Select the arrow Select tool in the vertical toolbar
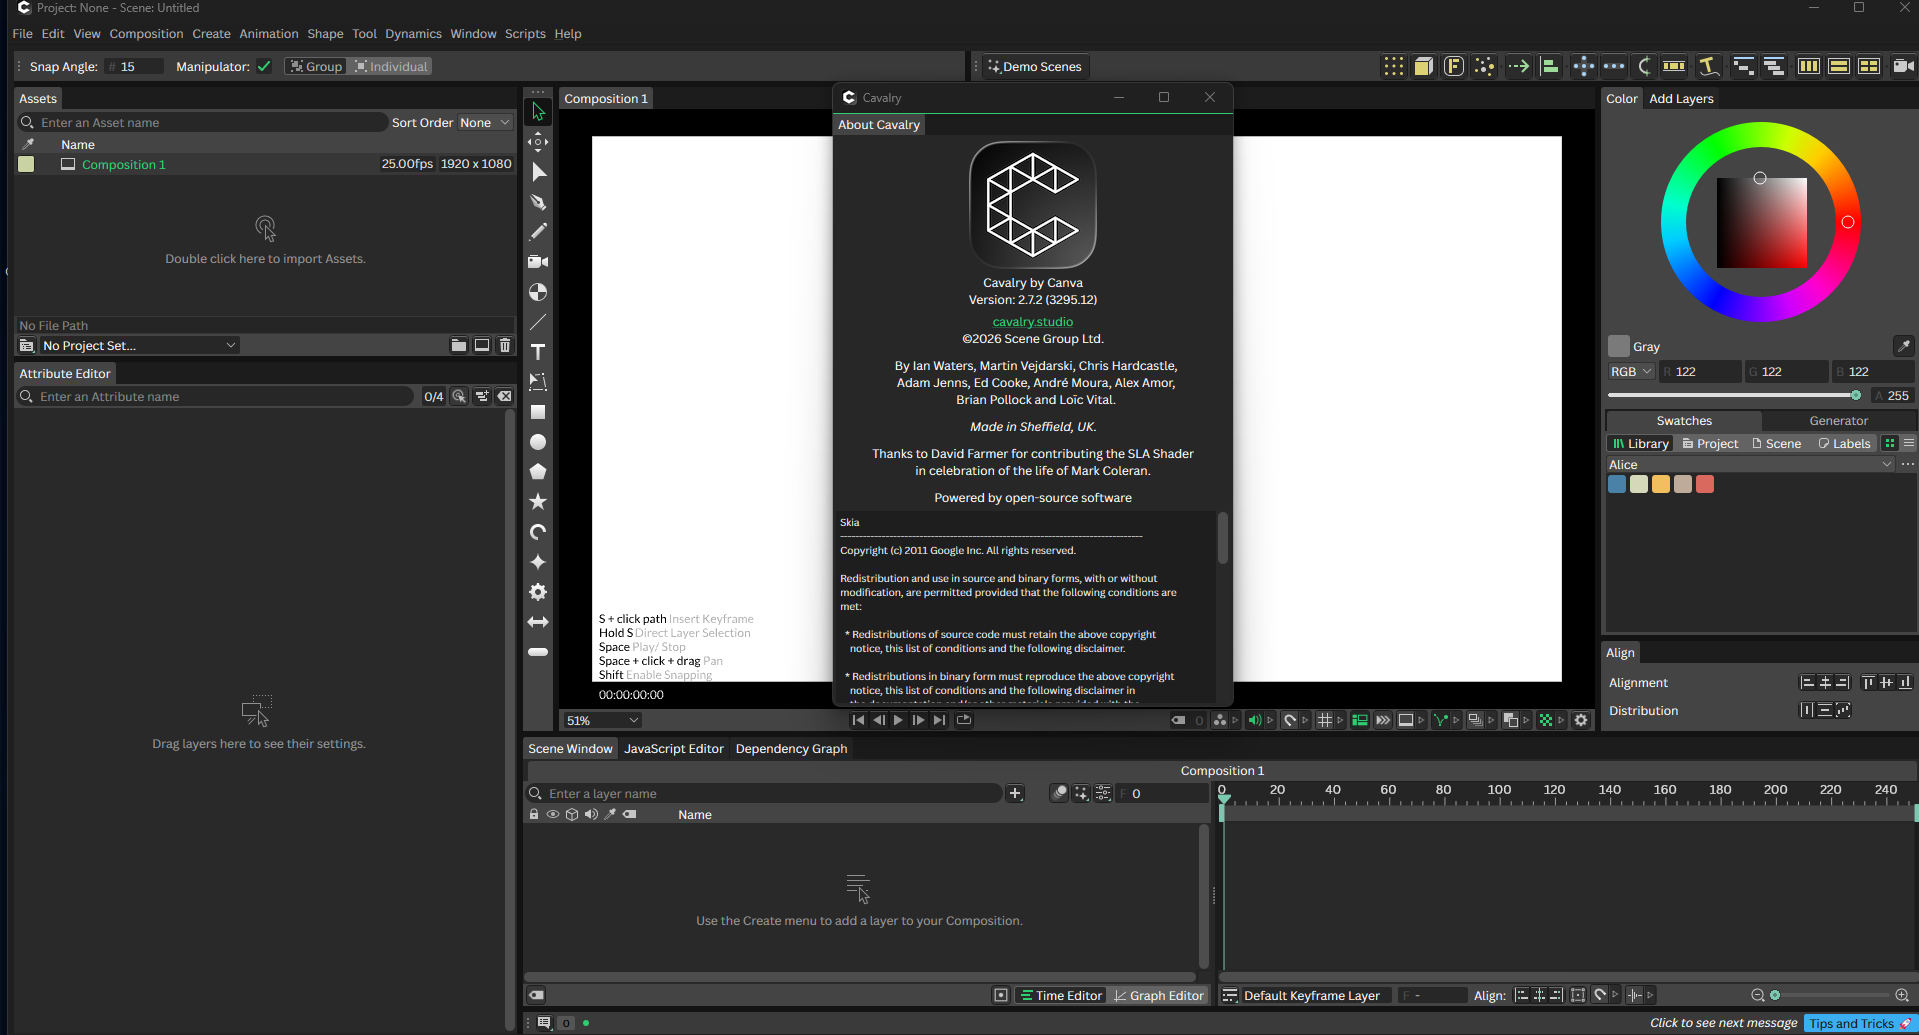This screenshot has width=1919, height=1035. click(538, 112)
